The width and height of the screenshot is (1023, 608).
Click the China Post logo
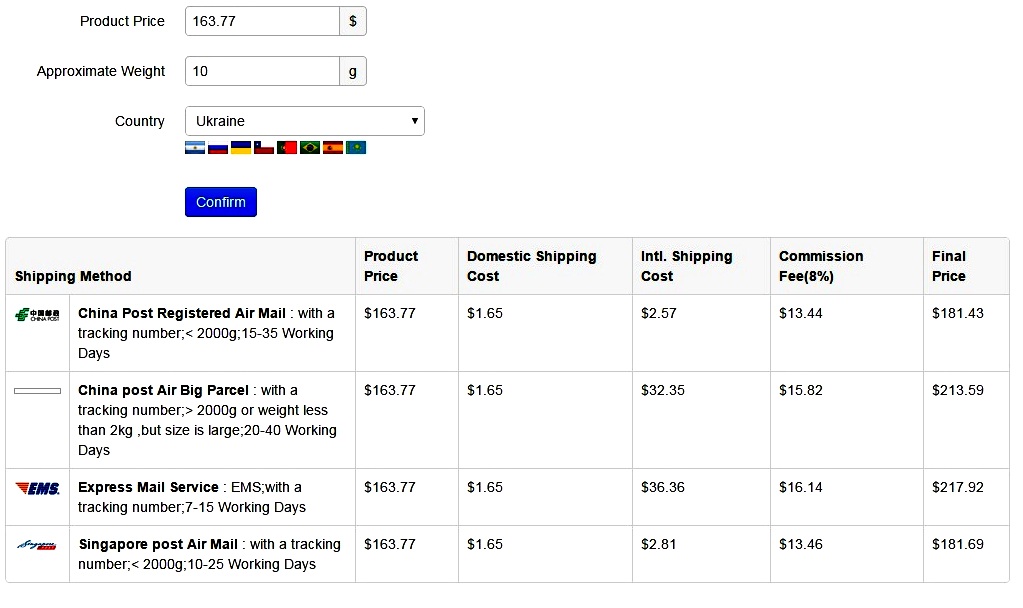[x=37, y=315]
